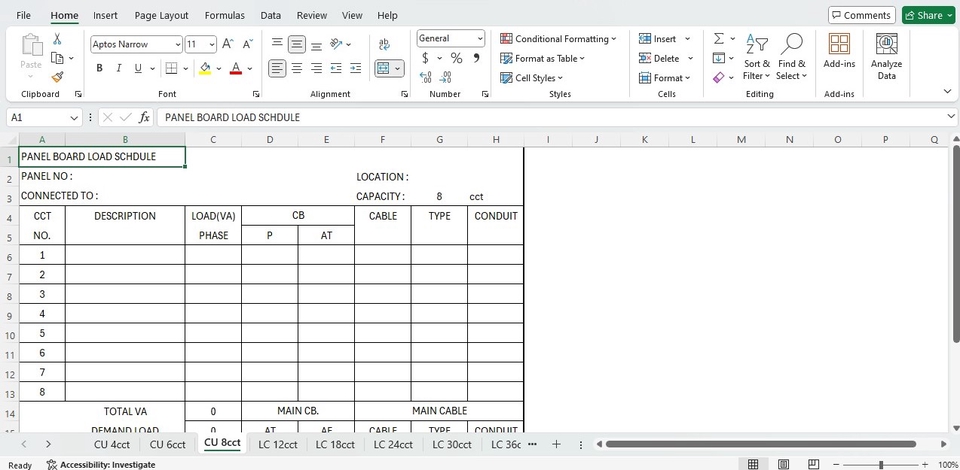960x470 pixels.
Task: Open the Orientation text angle tool
Action: click(336, 44)
